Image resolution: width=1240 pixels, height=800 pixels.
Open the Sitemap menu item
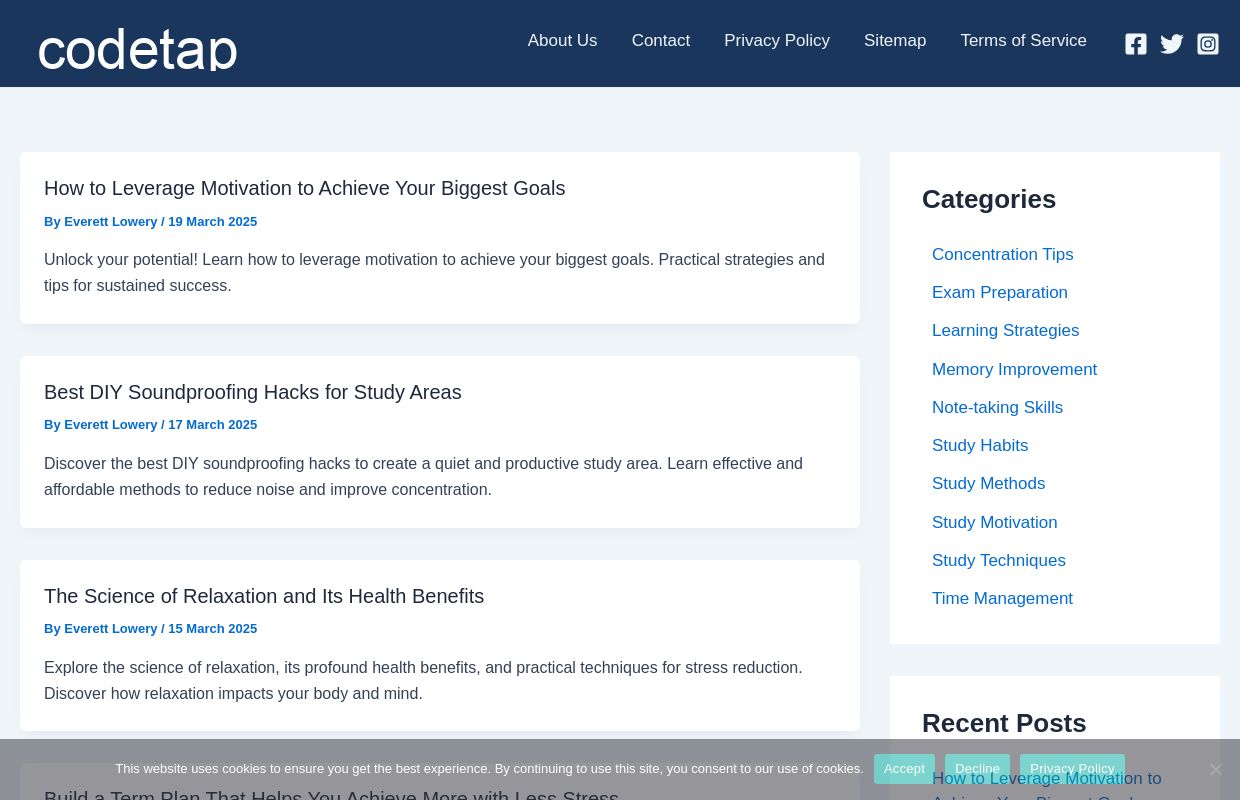click(895, 41)
